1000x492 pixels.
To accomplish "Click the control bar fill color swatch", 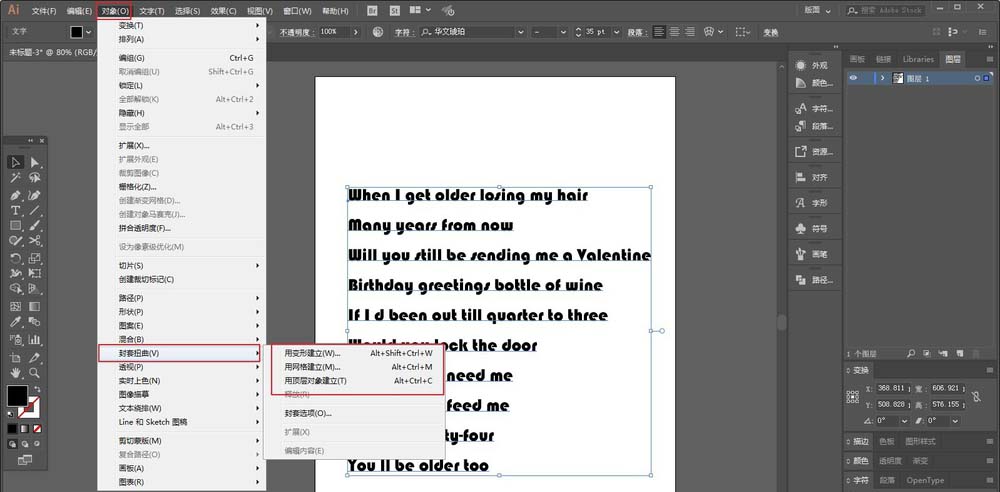I will click(77, 32).
